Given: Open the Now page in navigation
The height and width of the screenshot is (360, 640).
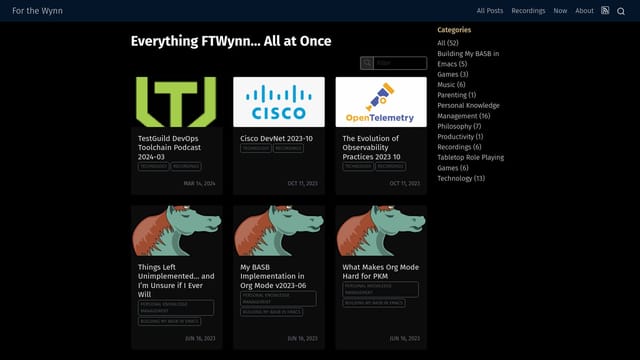Looking at the screenshot, I should point(560,11).
